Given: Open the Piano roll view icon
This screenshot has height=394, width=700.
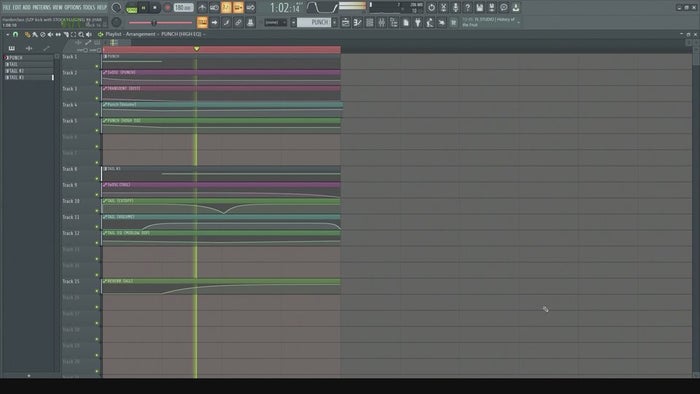Looking at the screenshot, I should [358, 22].
